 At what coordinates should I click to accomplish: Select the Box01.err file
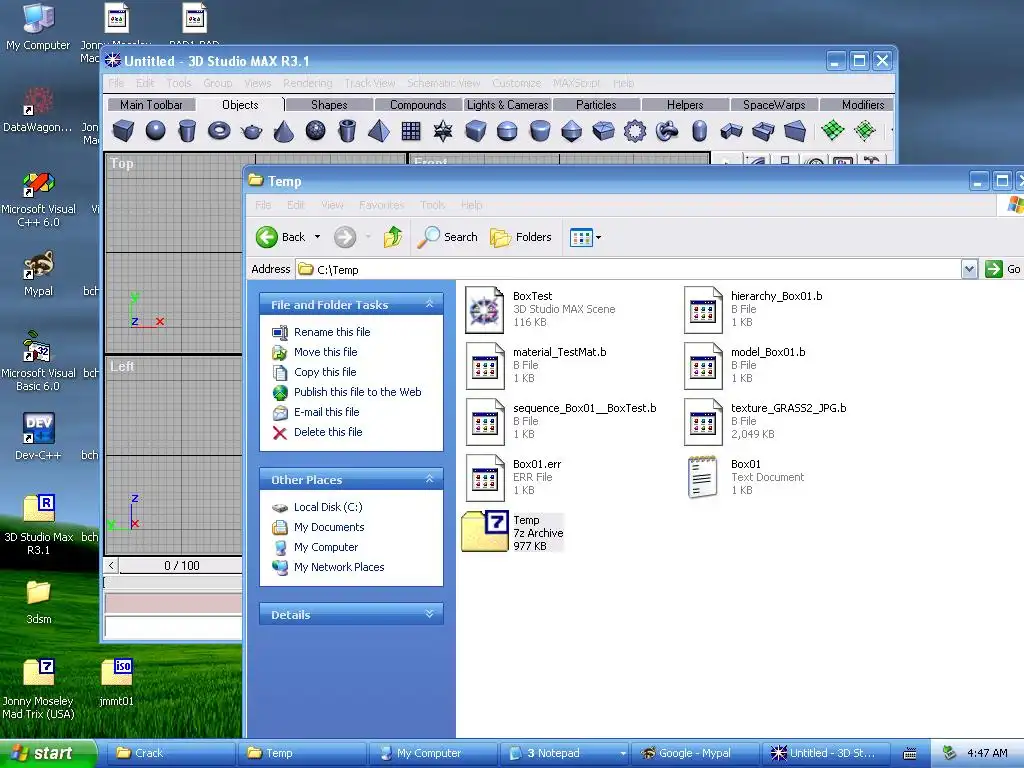click(x=513, y=477)
